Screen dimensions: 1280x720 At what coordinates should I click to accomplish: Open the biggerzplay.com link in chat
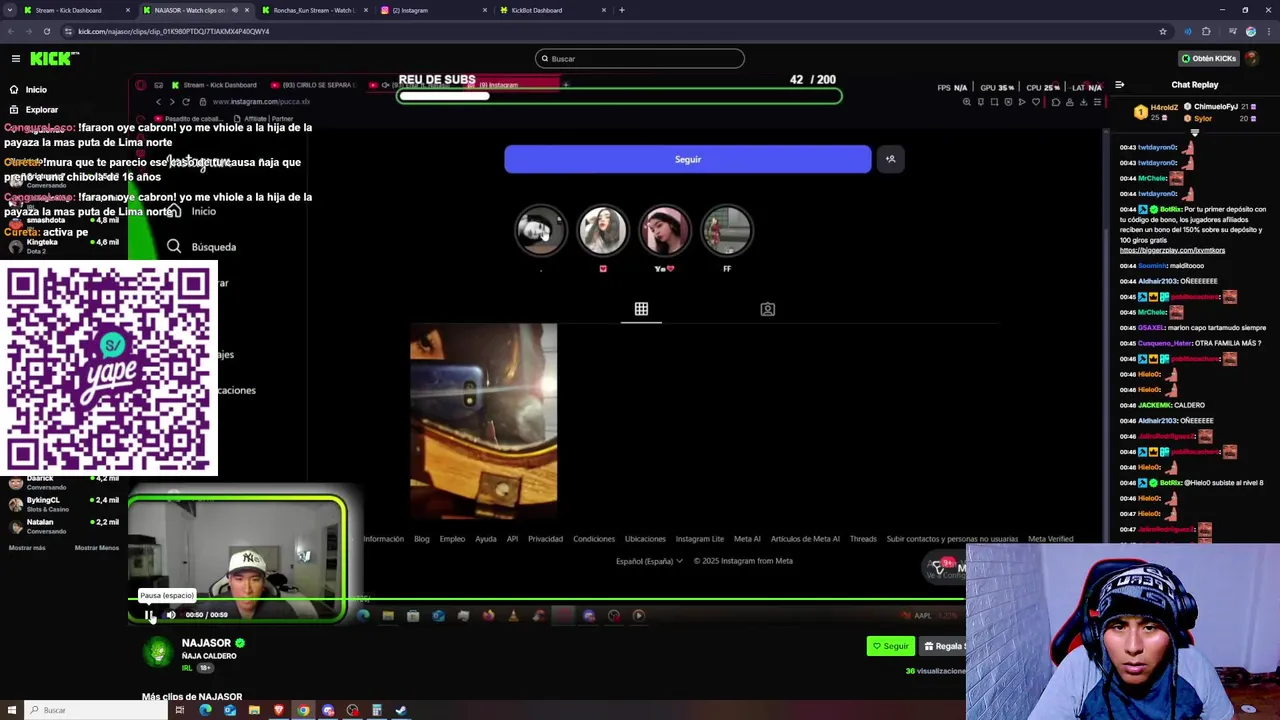tap(1172, 250)
